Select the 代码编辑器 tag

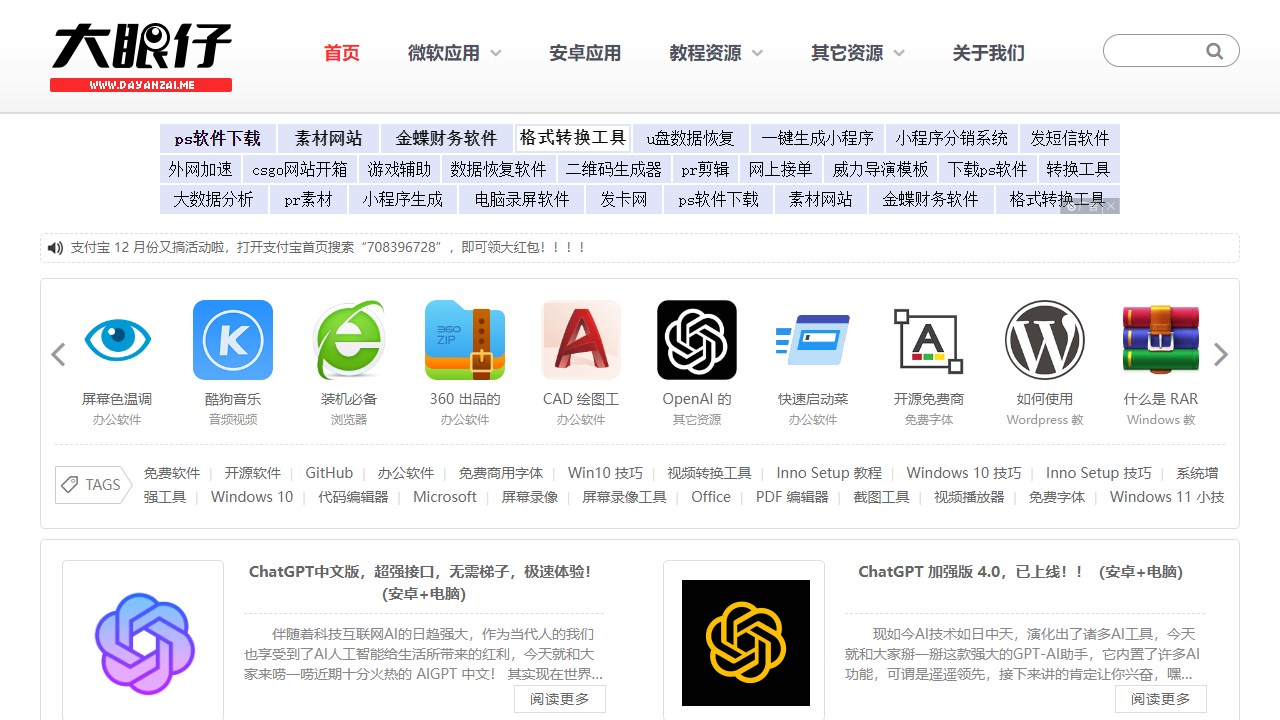[x=353, y=497]
